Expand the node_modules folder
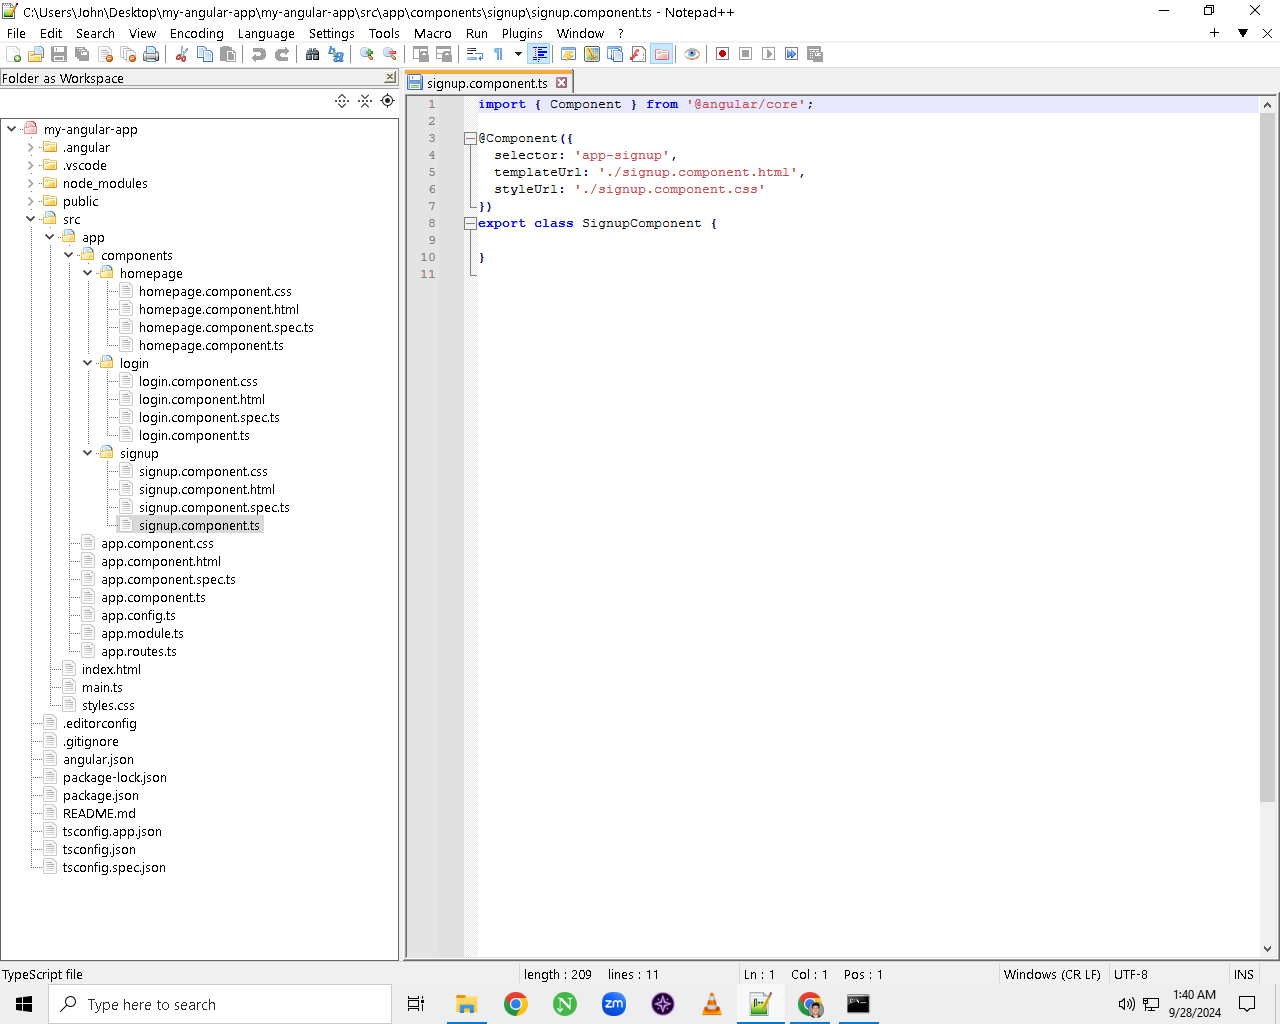The image size is (1280, 1024). (x=30, y=183)
